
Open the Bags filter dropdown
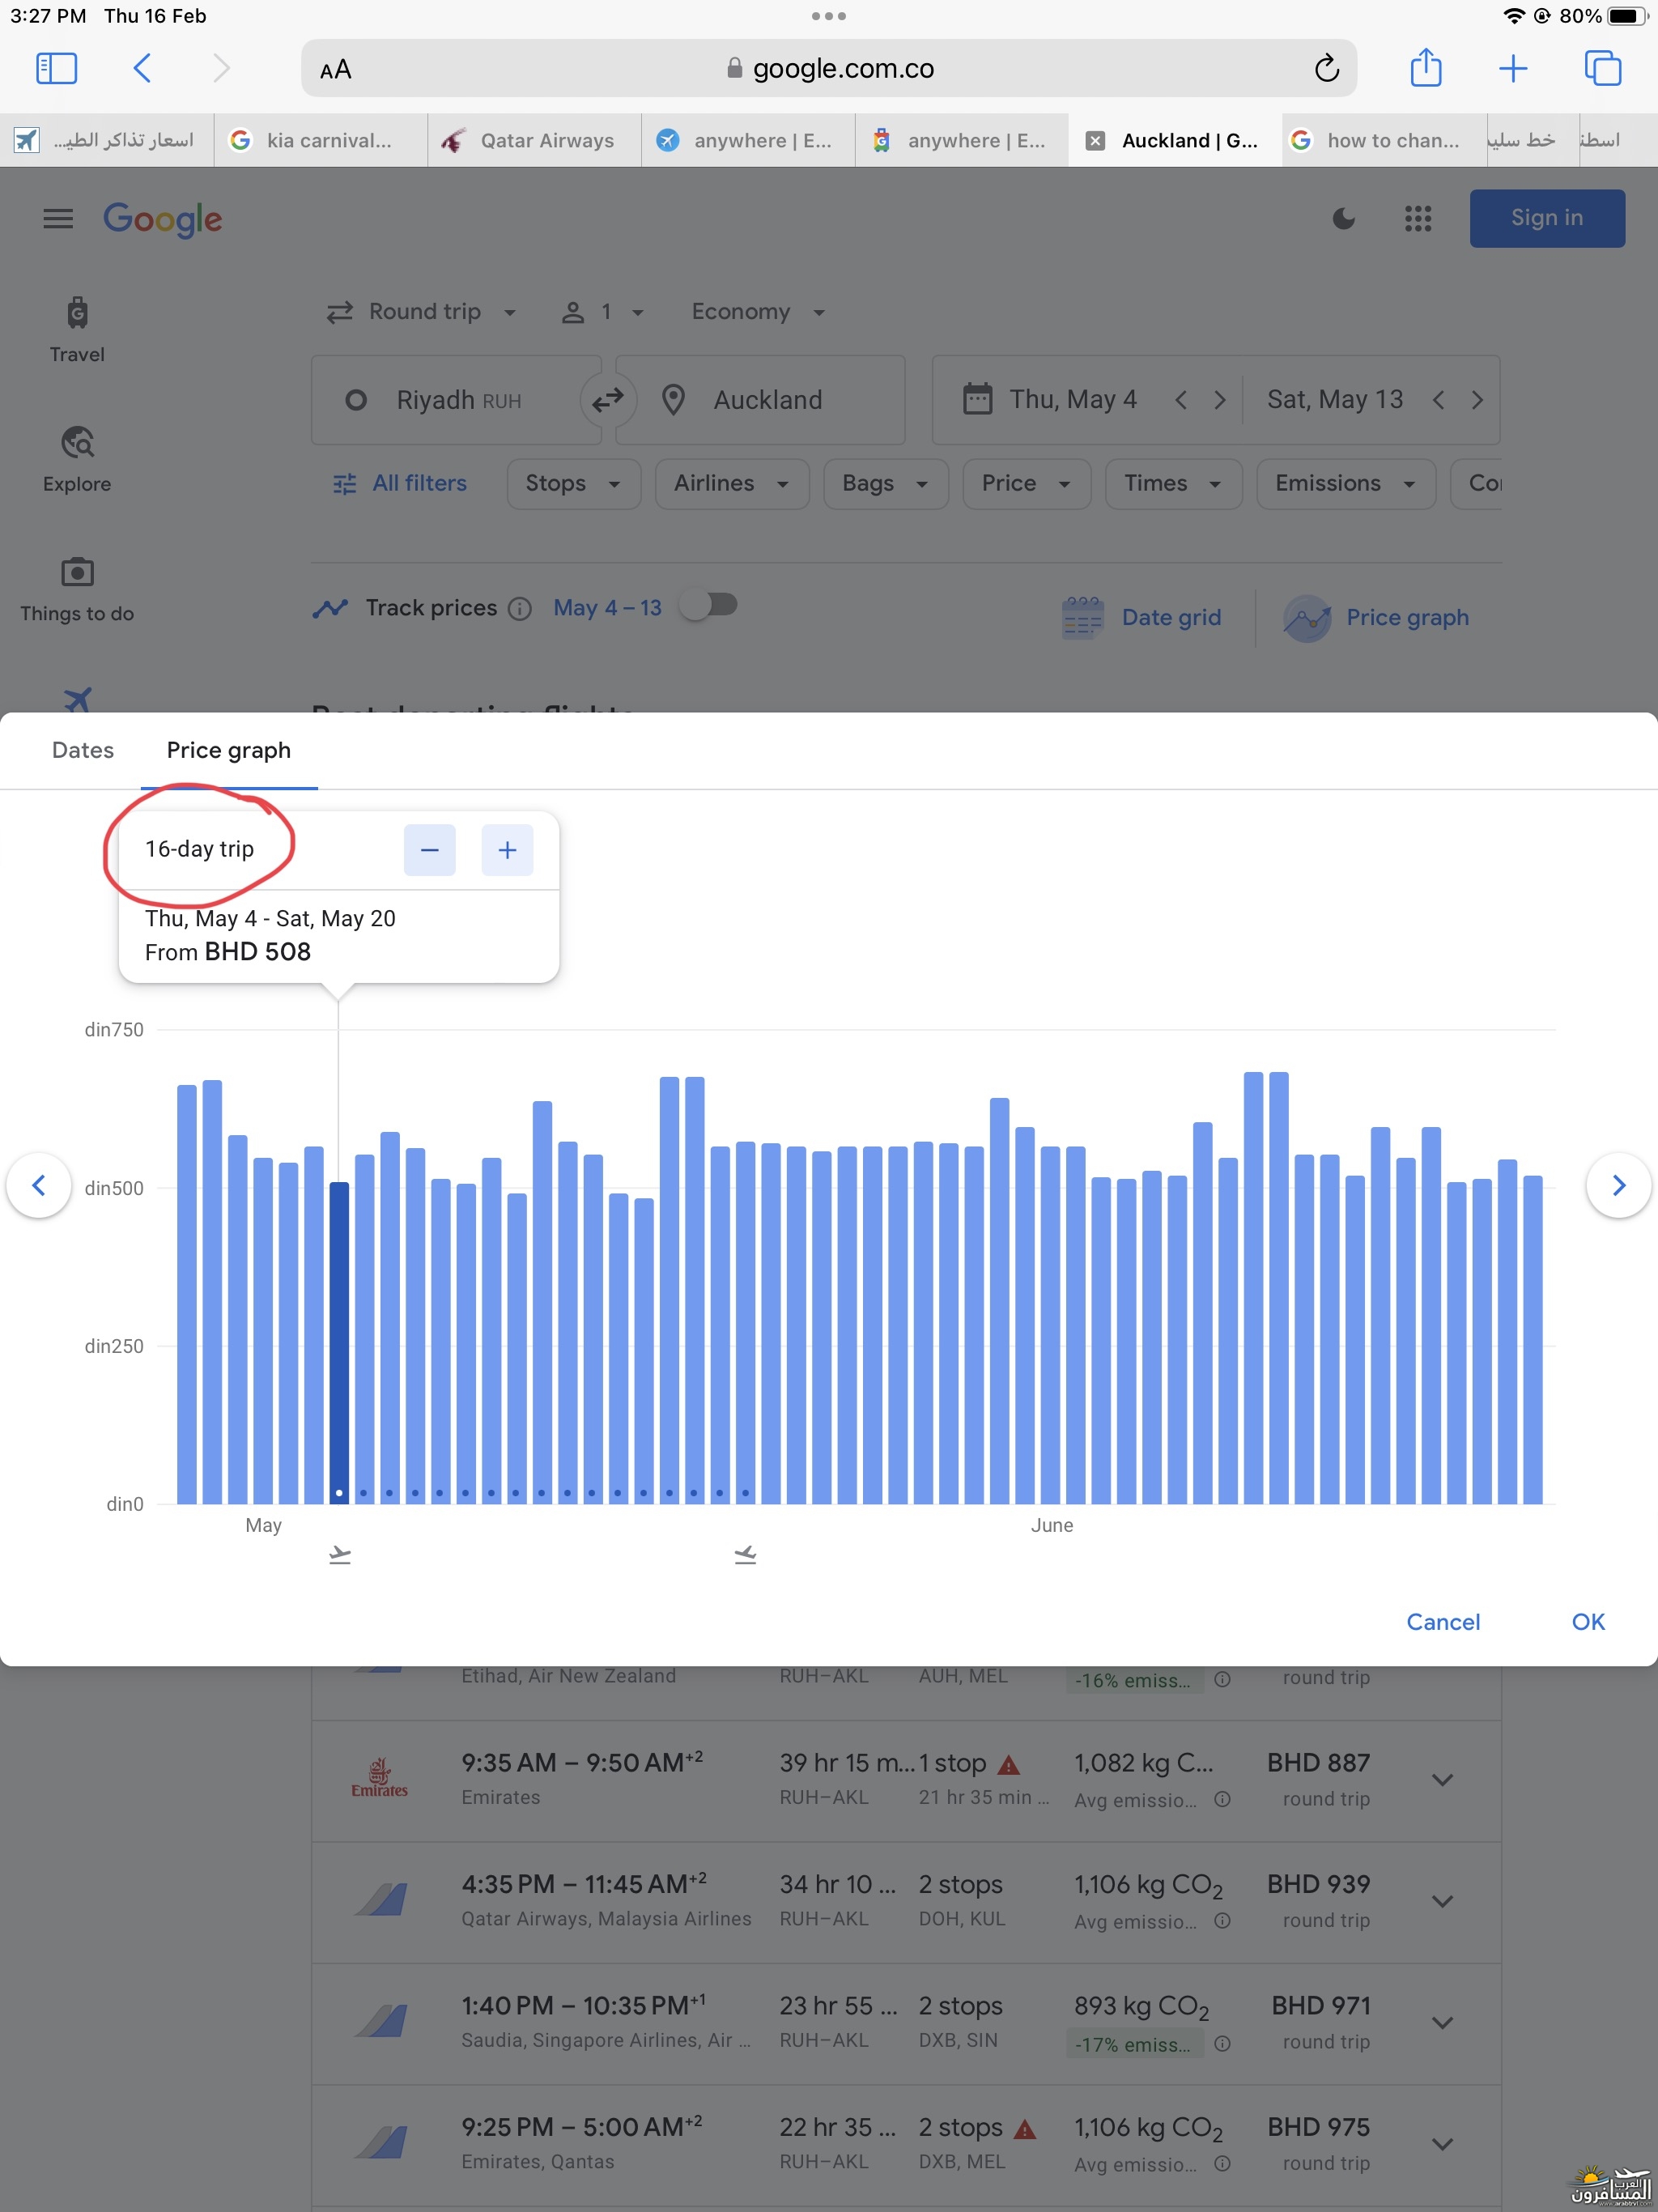[x=886, y=484]
